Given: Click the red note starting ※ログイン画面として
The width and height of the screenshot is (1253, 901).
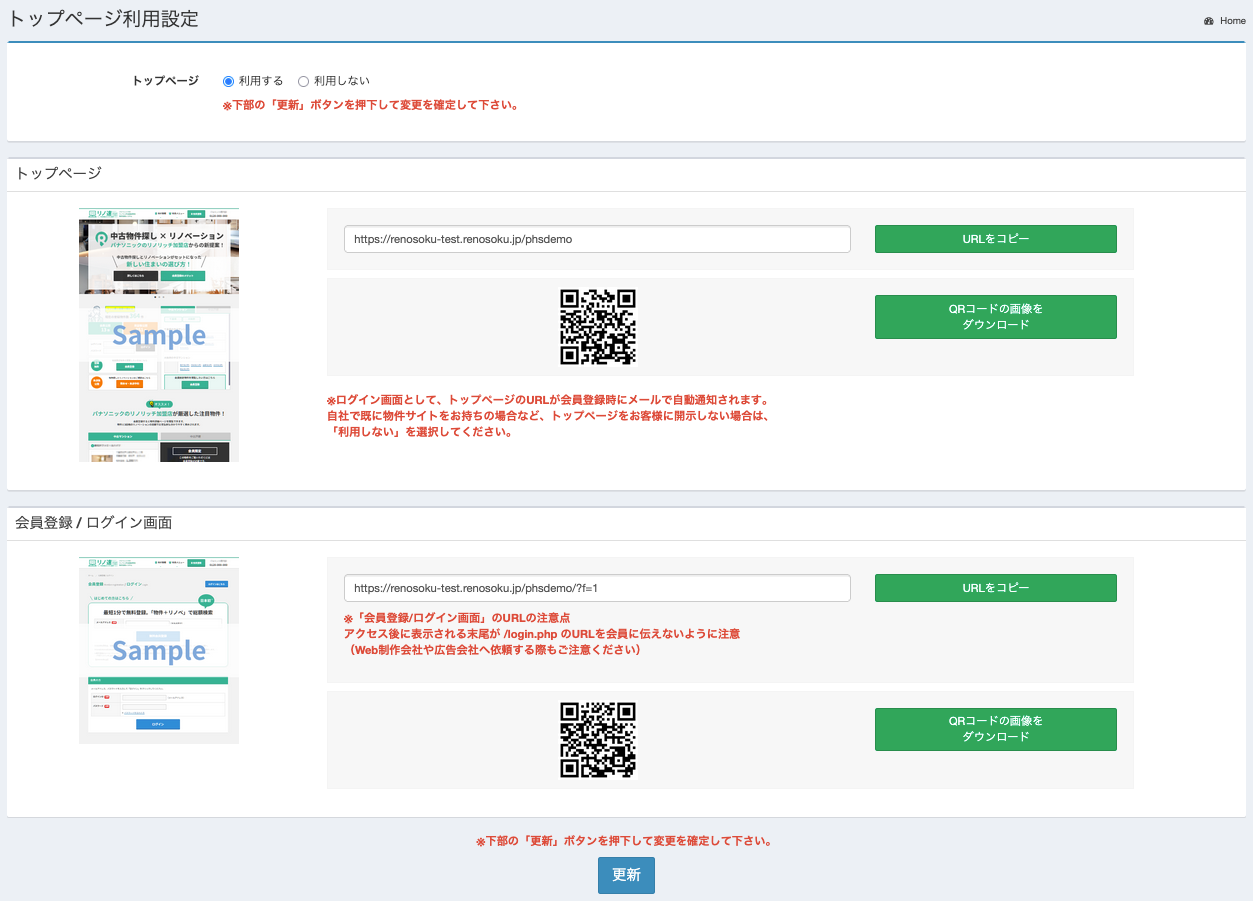Looking at the screenshot, I should pyautogui.click(x=548, y=416).
